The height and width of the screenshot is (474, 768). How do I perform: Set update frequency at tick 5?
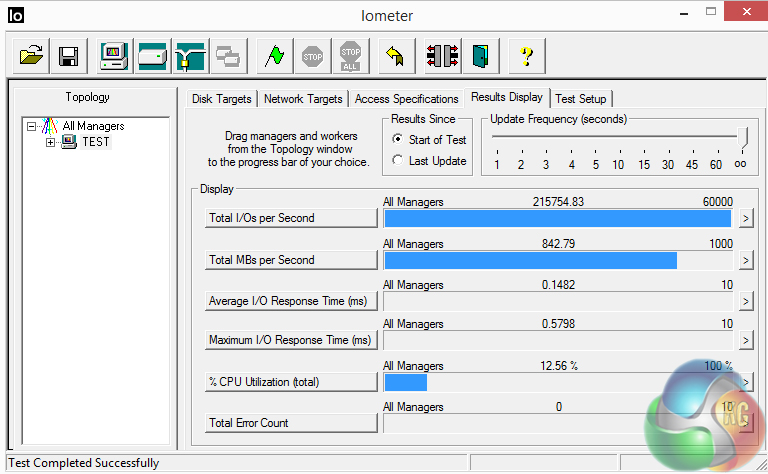(x=596, y=165)
